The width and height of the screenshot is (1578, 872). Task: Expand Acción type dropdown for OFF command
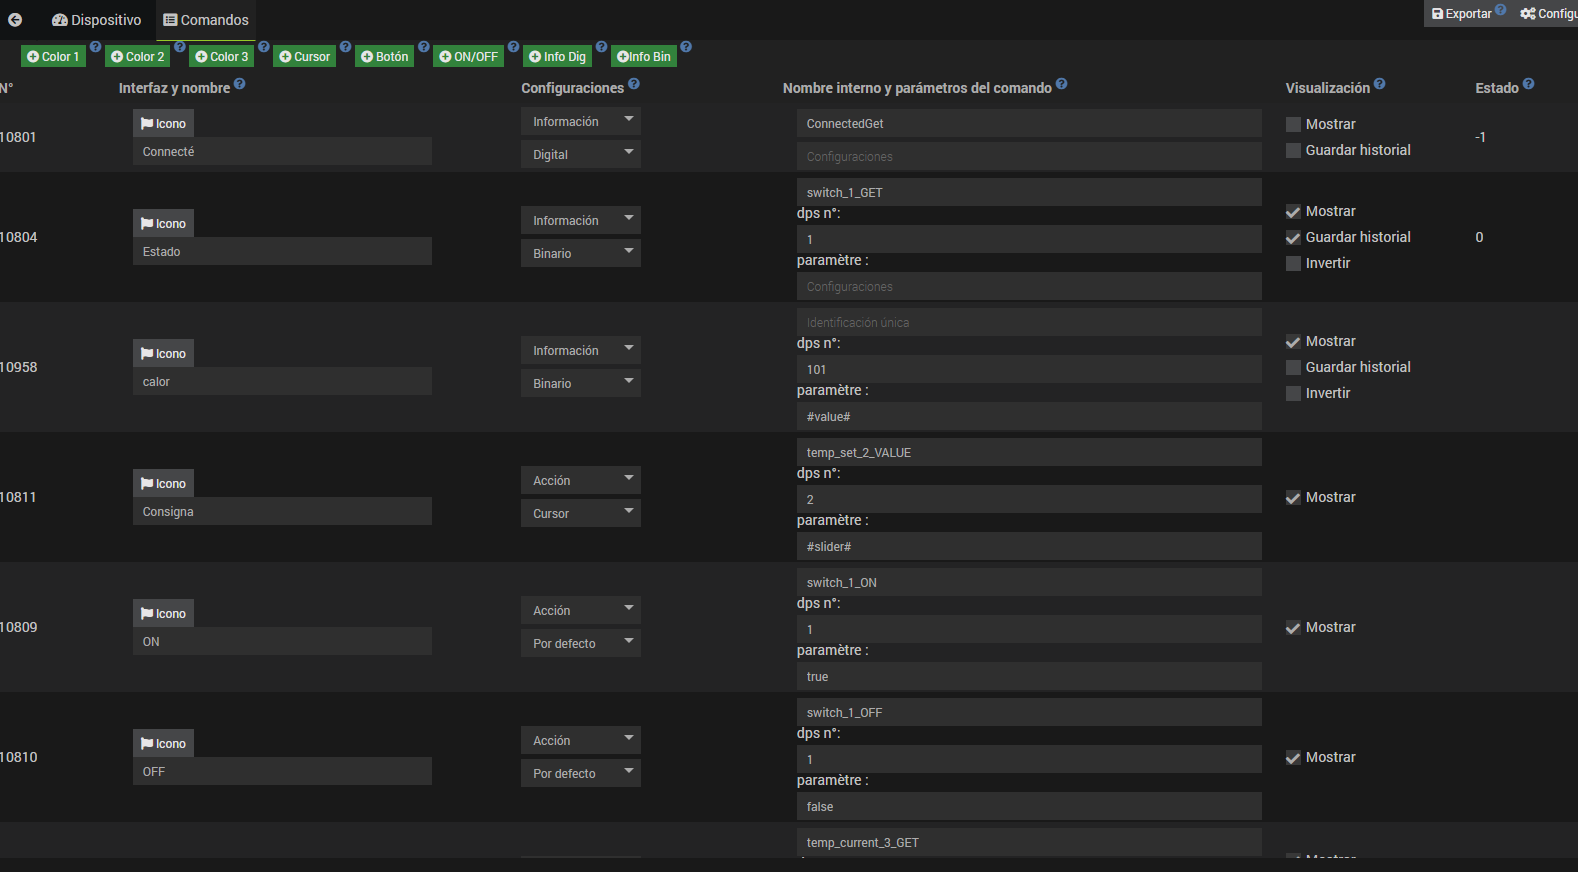pos(580,741)
